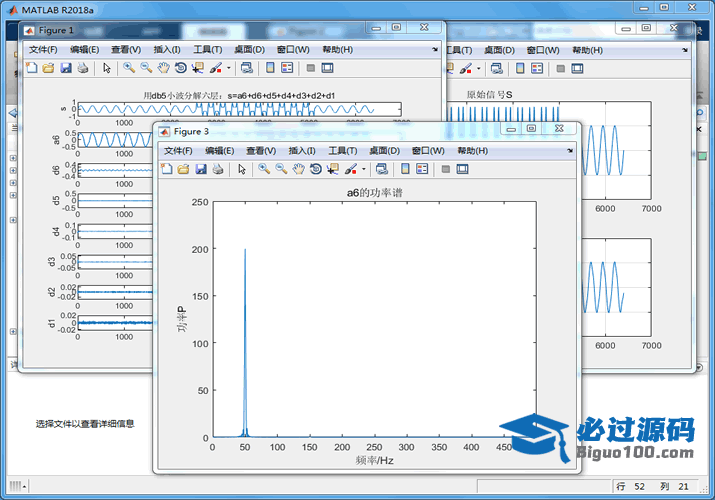Screen dimensions: 715x500
Task: Click the Zoom In tool in Figure 3
Action: click(x=264, y=169)
